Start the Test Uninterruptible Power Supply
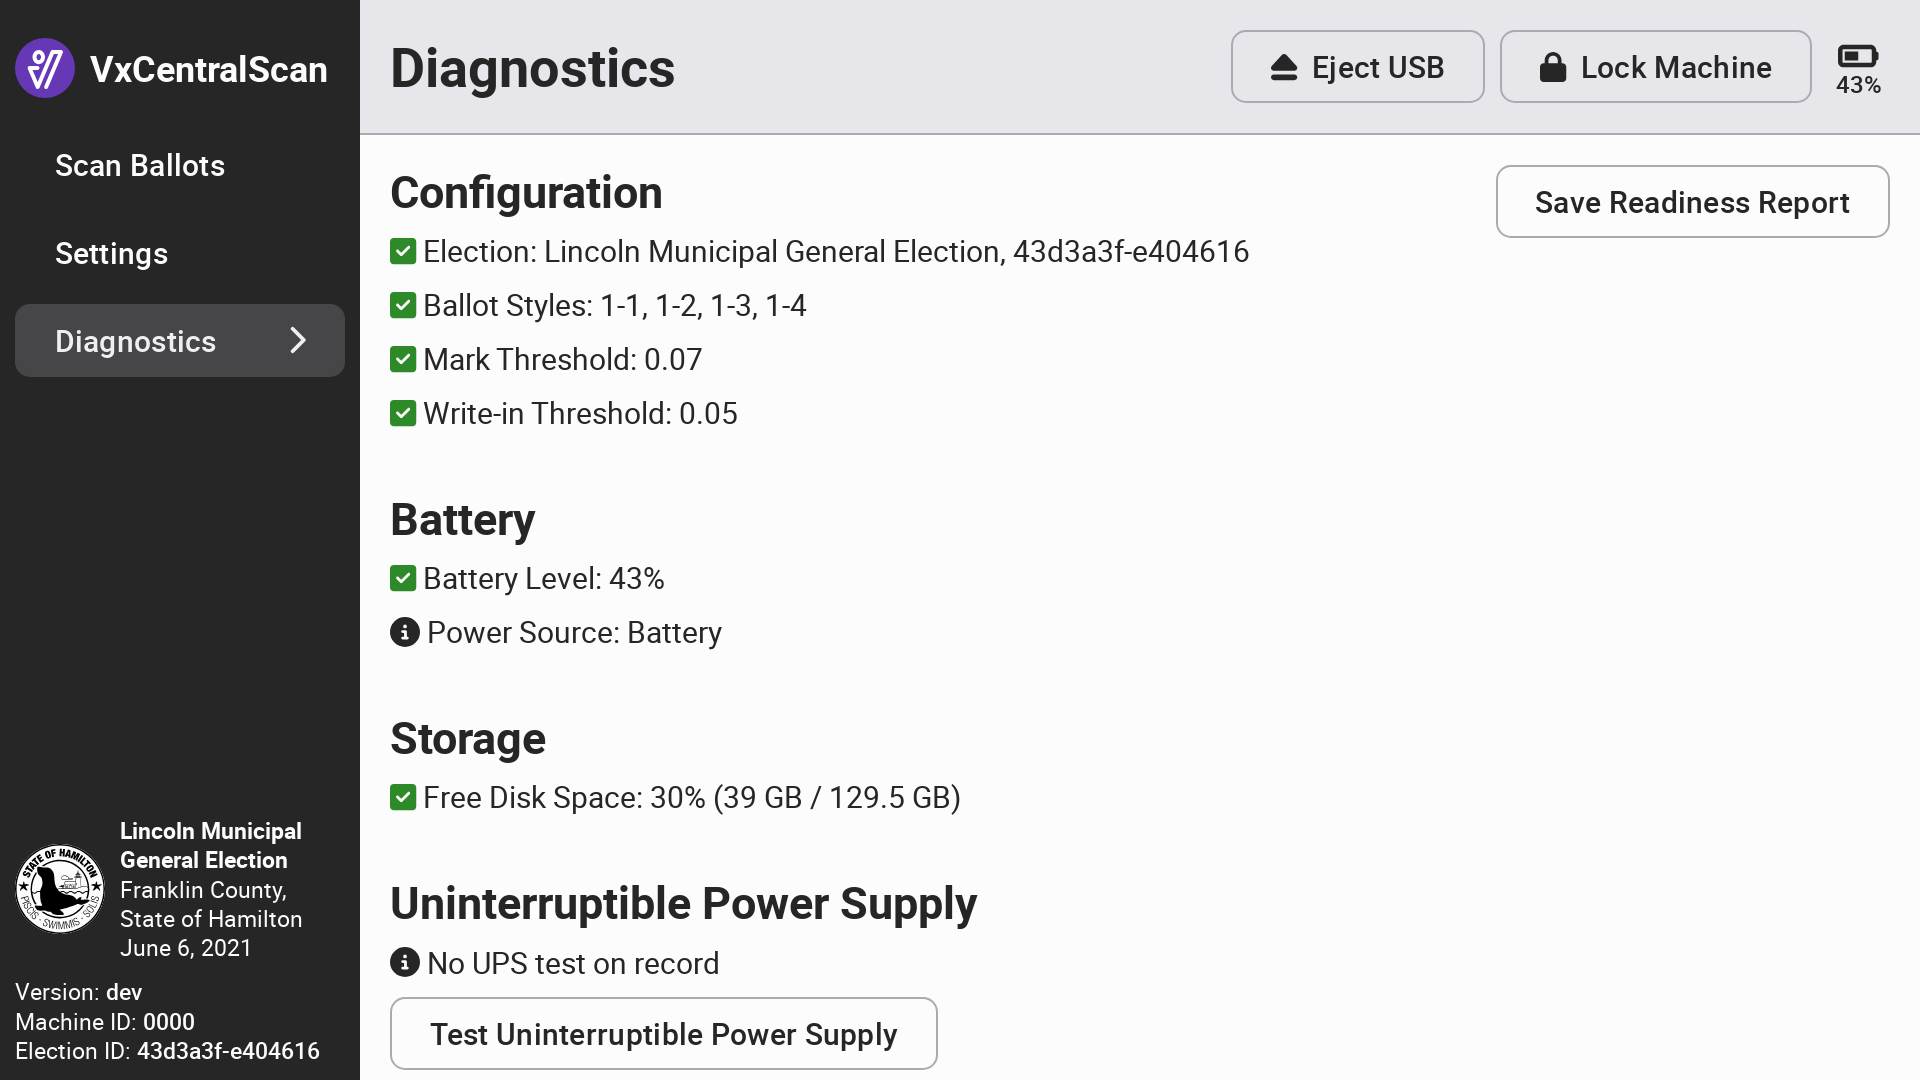 (x=663, y=1034)
